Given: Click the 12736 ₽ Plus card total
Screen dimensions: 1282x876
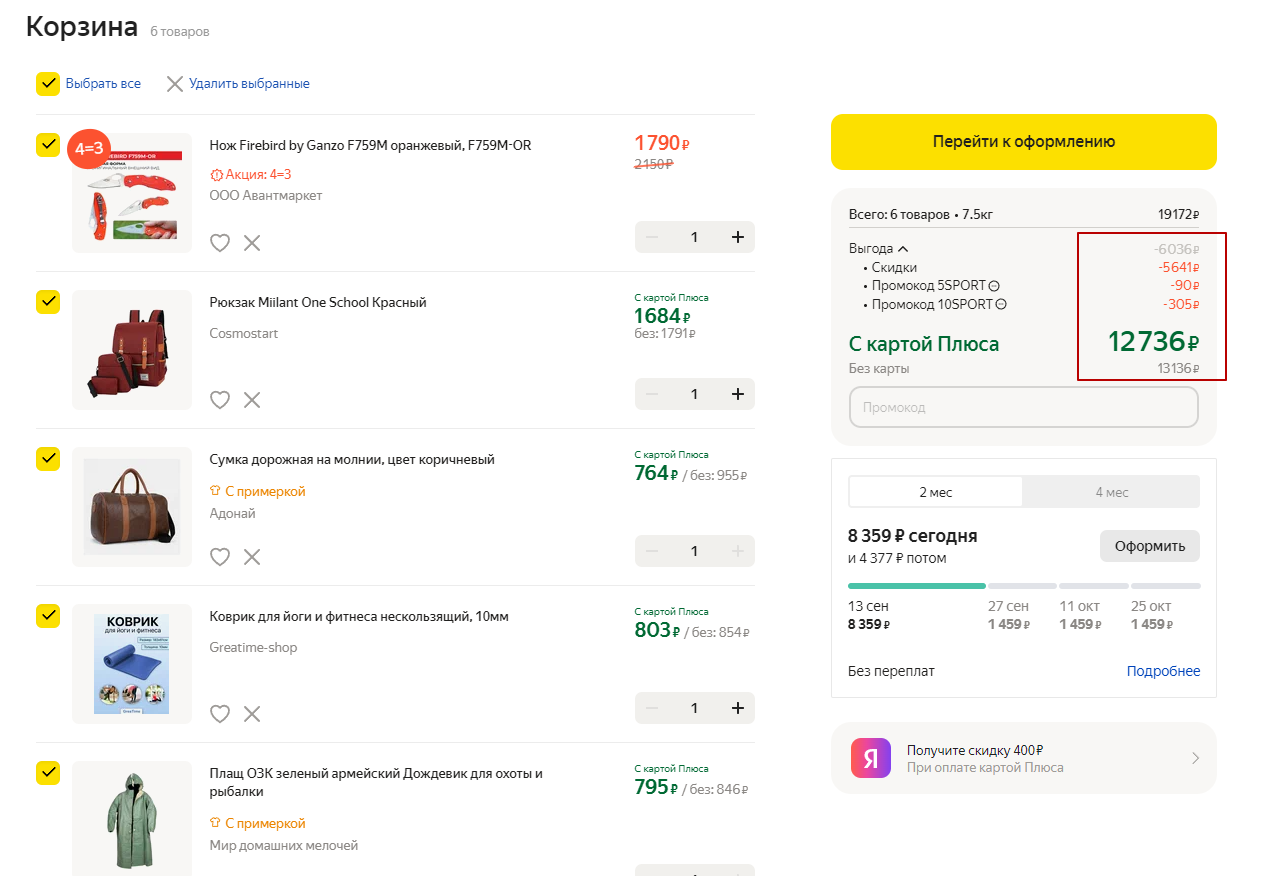Looking at the screenshot, I should pyautogui.click(x=1153, y=341).
